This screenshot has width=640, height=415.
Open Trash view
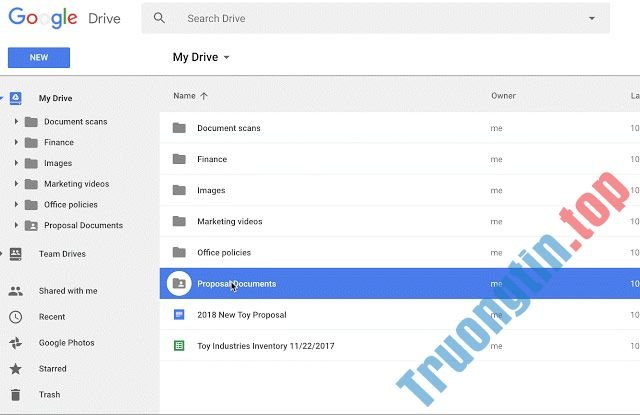click(49, 395)
